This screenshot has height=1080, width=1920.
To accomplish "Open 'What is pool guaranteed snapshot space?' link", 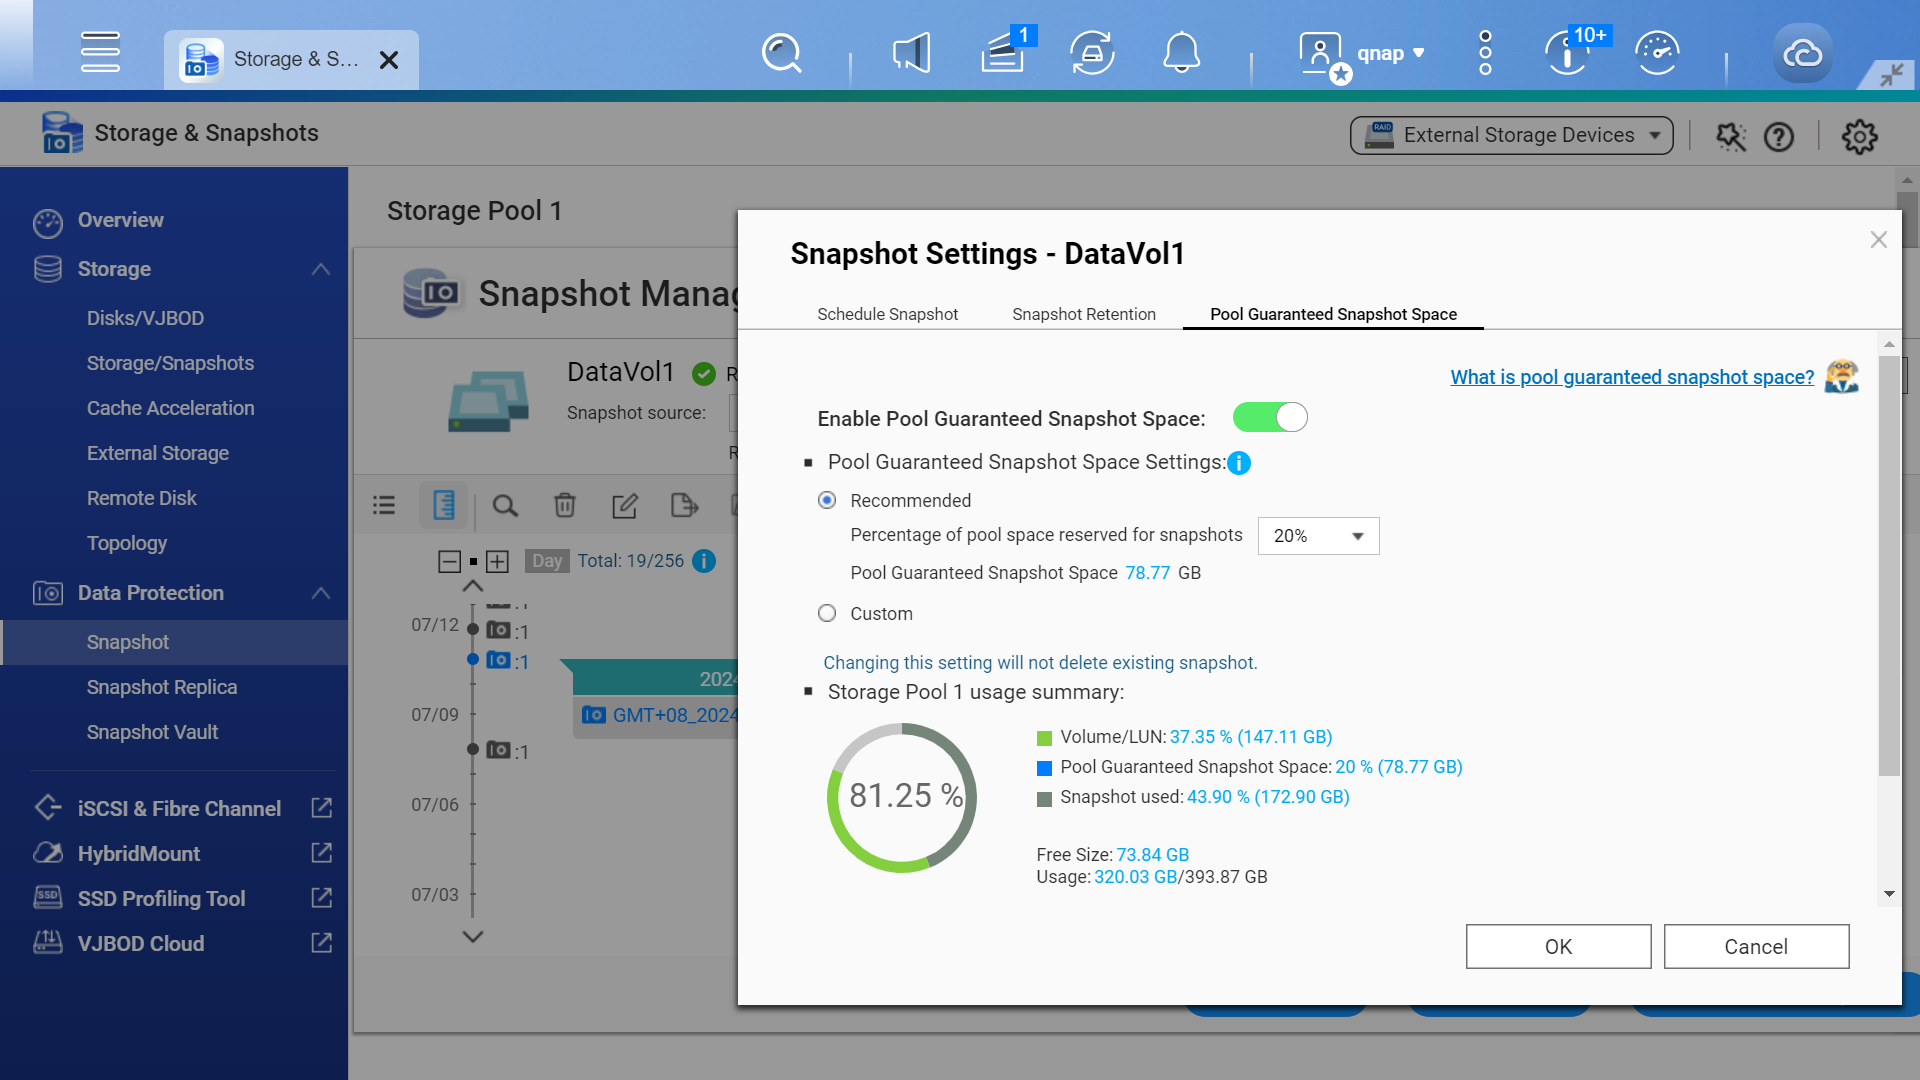I will 1632,377.
